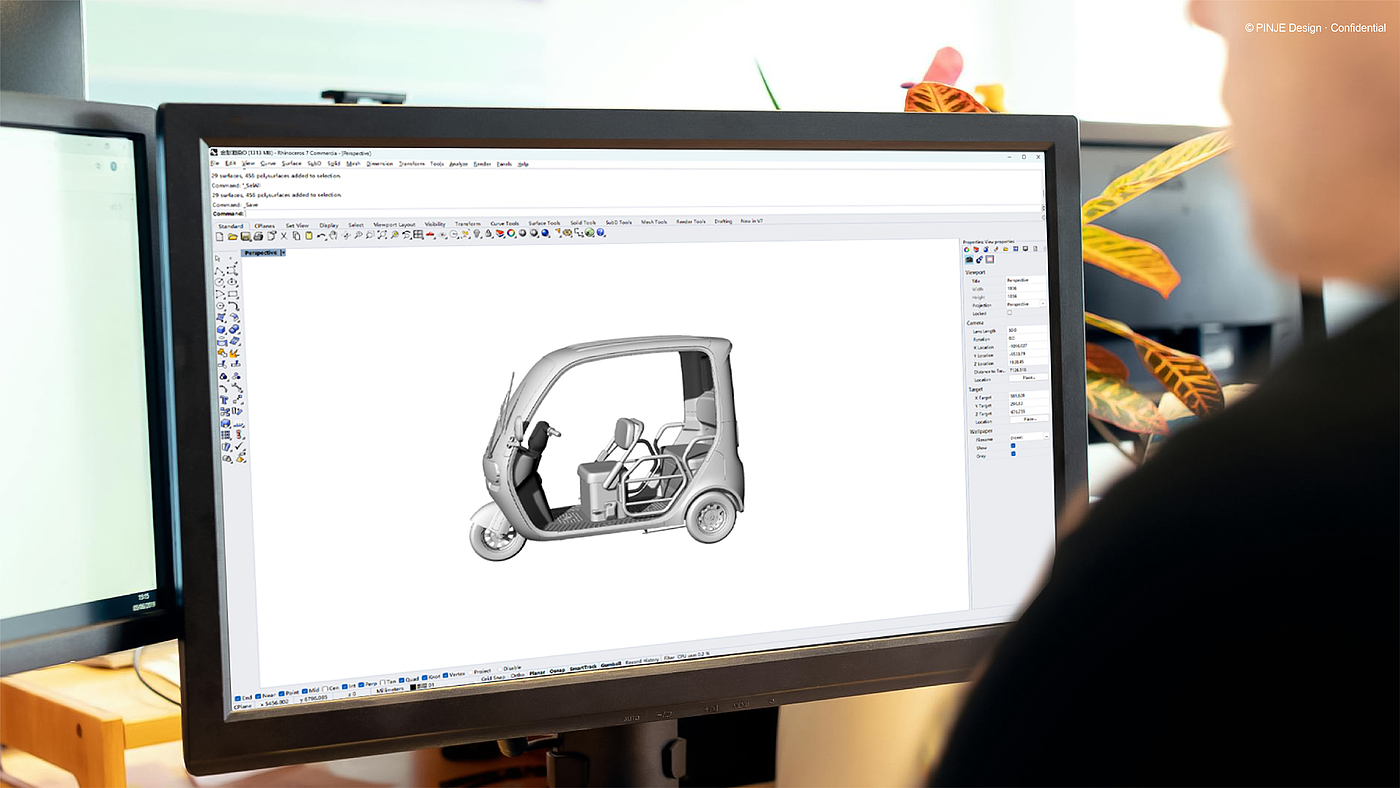The image size is (1400, 788).
Task: Open the File menu
Action: click(215, 163)
